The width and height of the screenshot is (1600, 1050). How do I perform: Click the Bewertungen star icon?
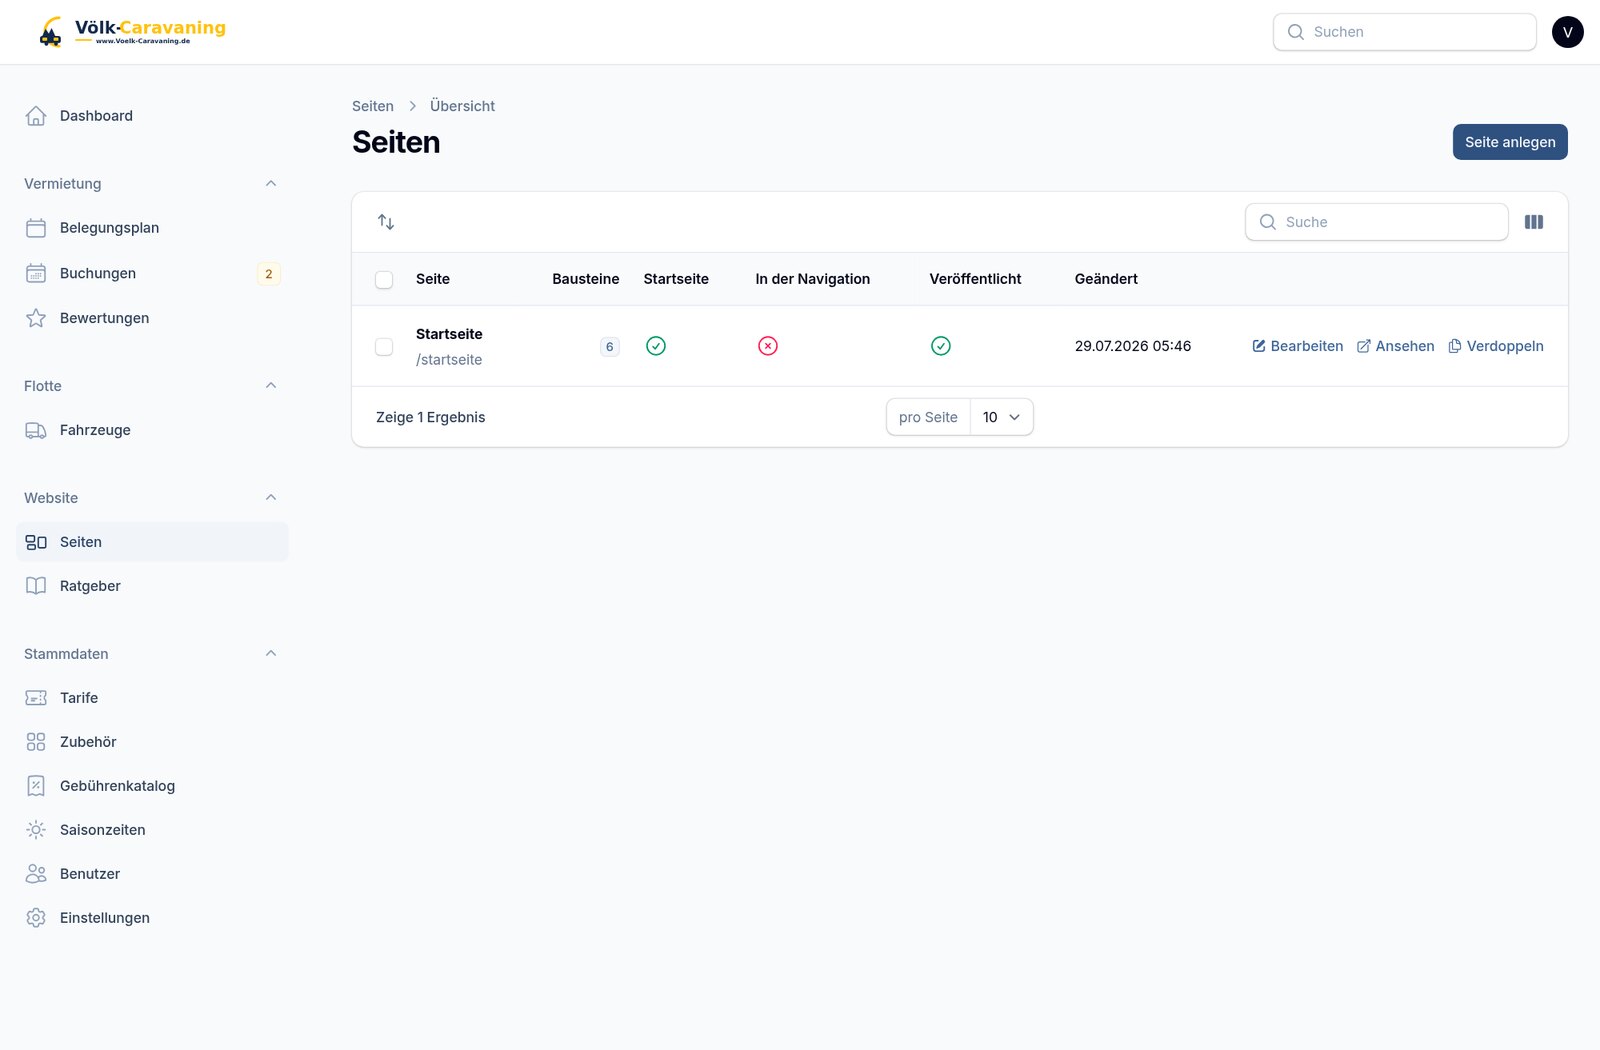click(36, 318)
